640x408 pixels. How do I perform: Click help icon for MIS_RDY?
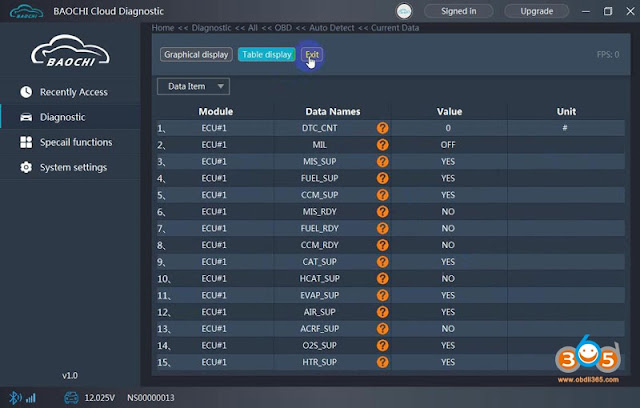[x=382, y=212]
